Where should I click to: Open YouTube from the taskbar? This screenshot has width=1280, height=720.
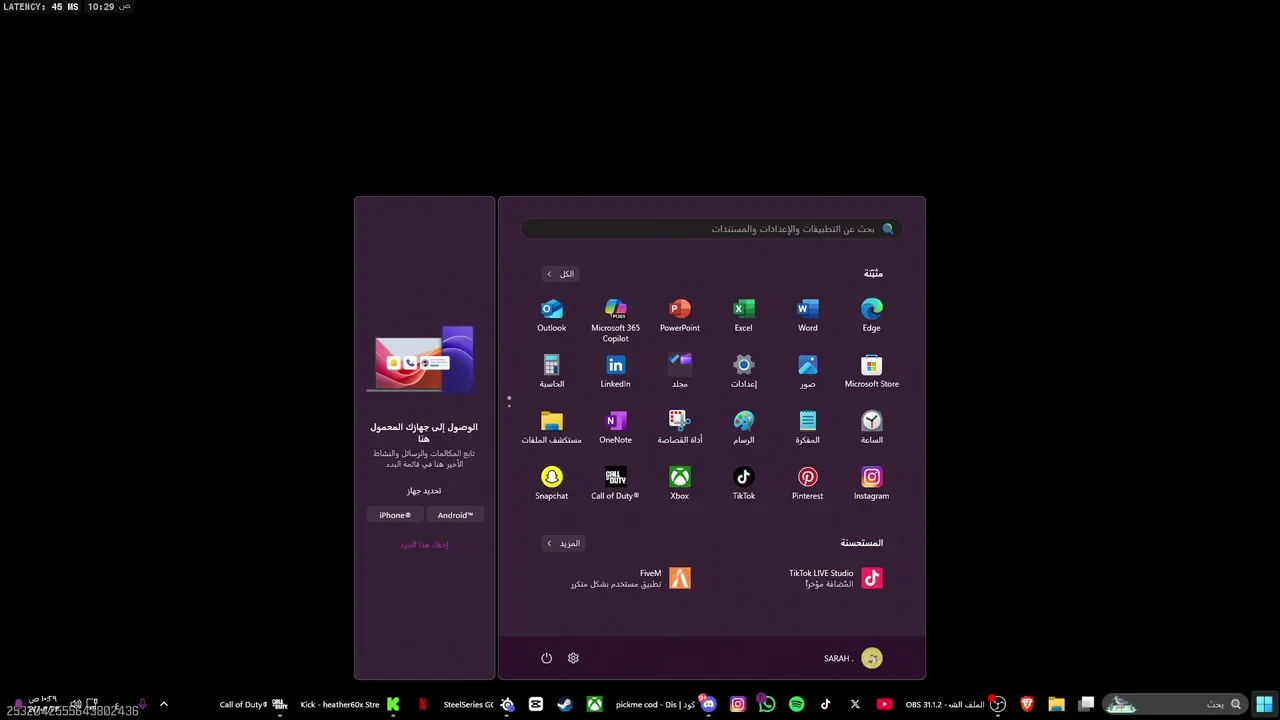point(884,704)
